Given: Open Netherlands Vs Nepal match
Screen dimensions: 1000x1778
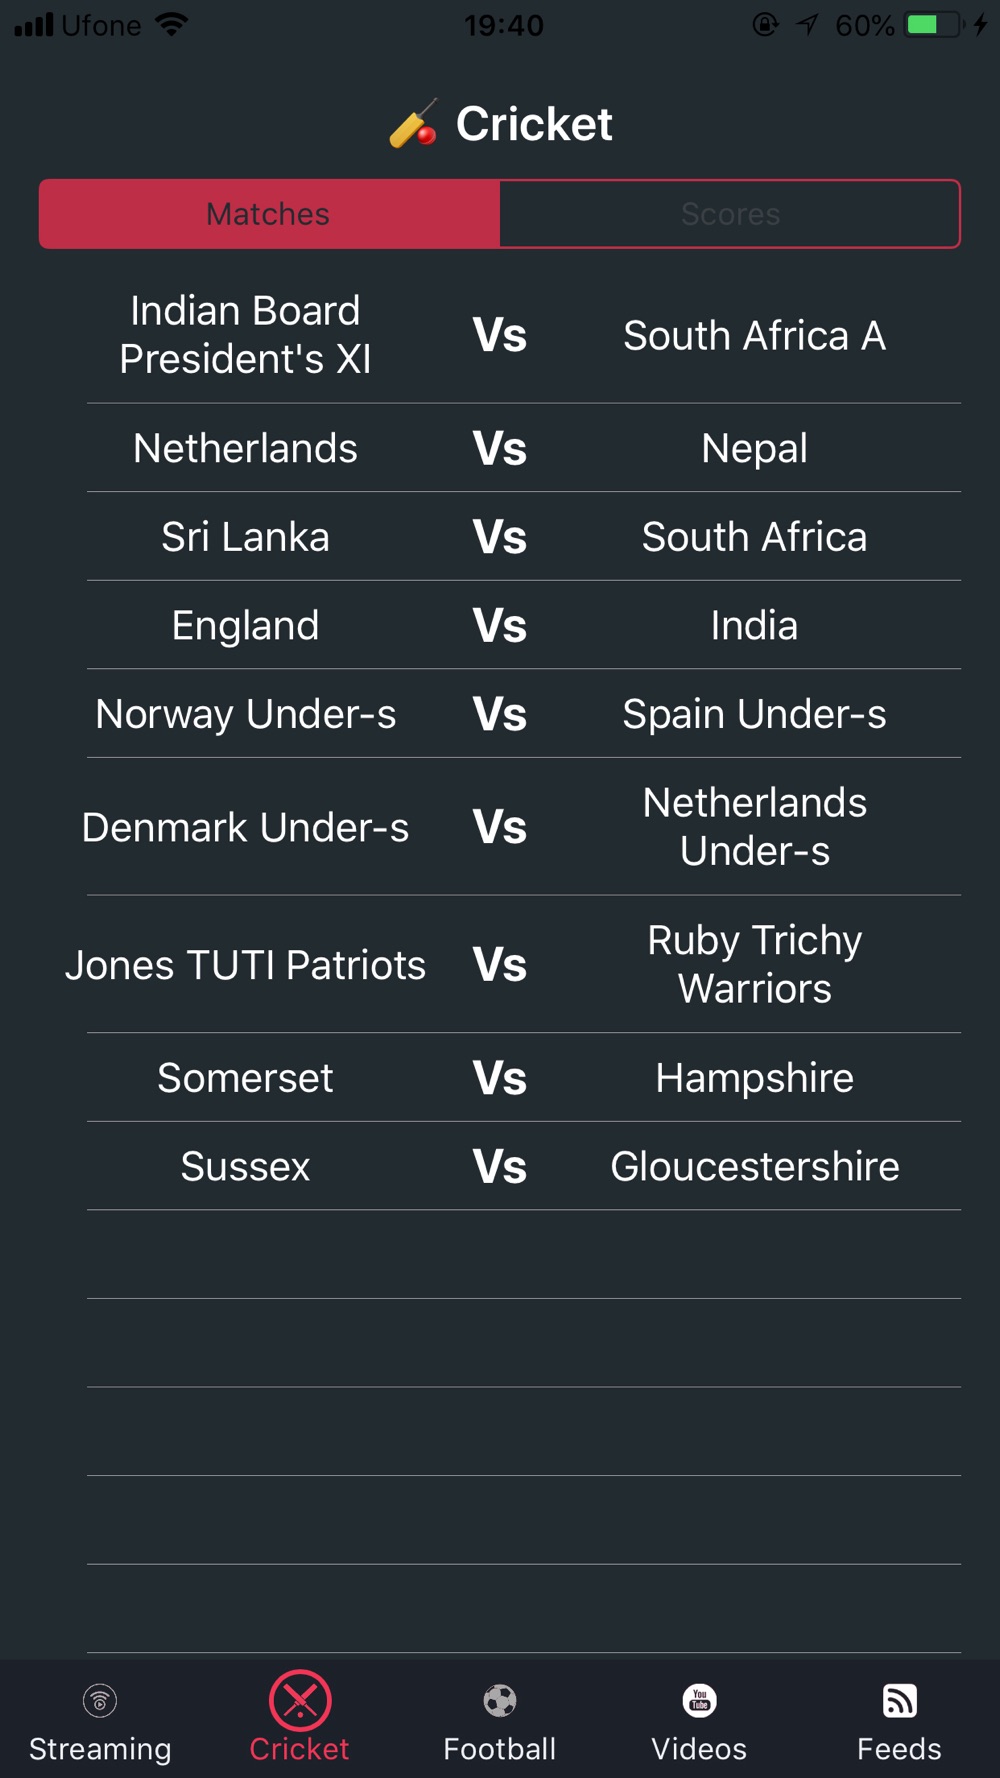Looking at the screenshot, I should pos(500,448).
